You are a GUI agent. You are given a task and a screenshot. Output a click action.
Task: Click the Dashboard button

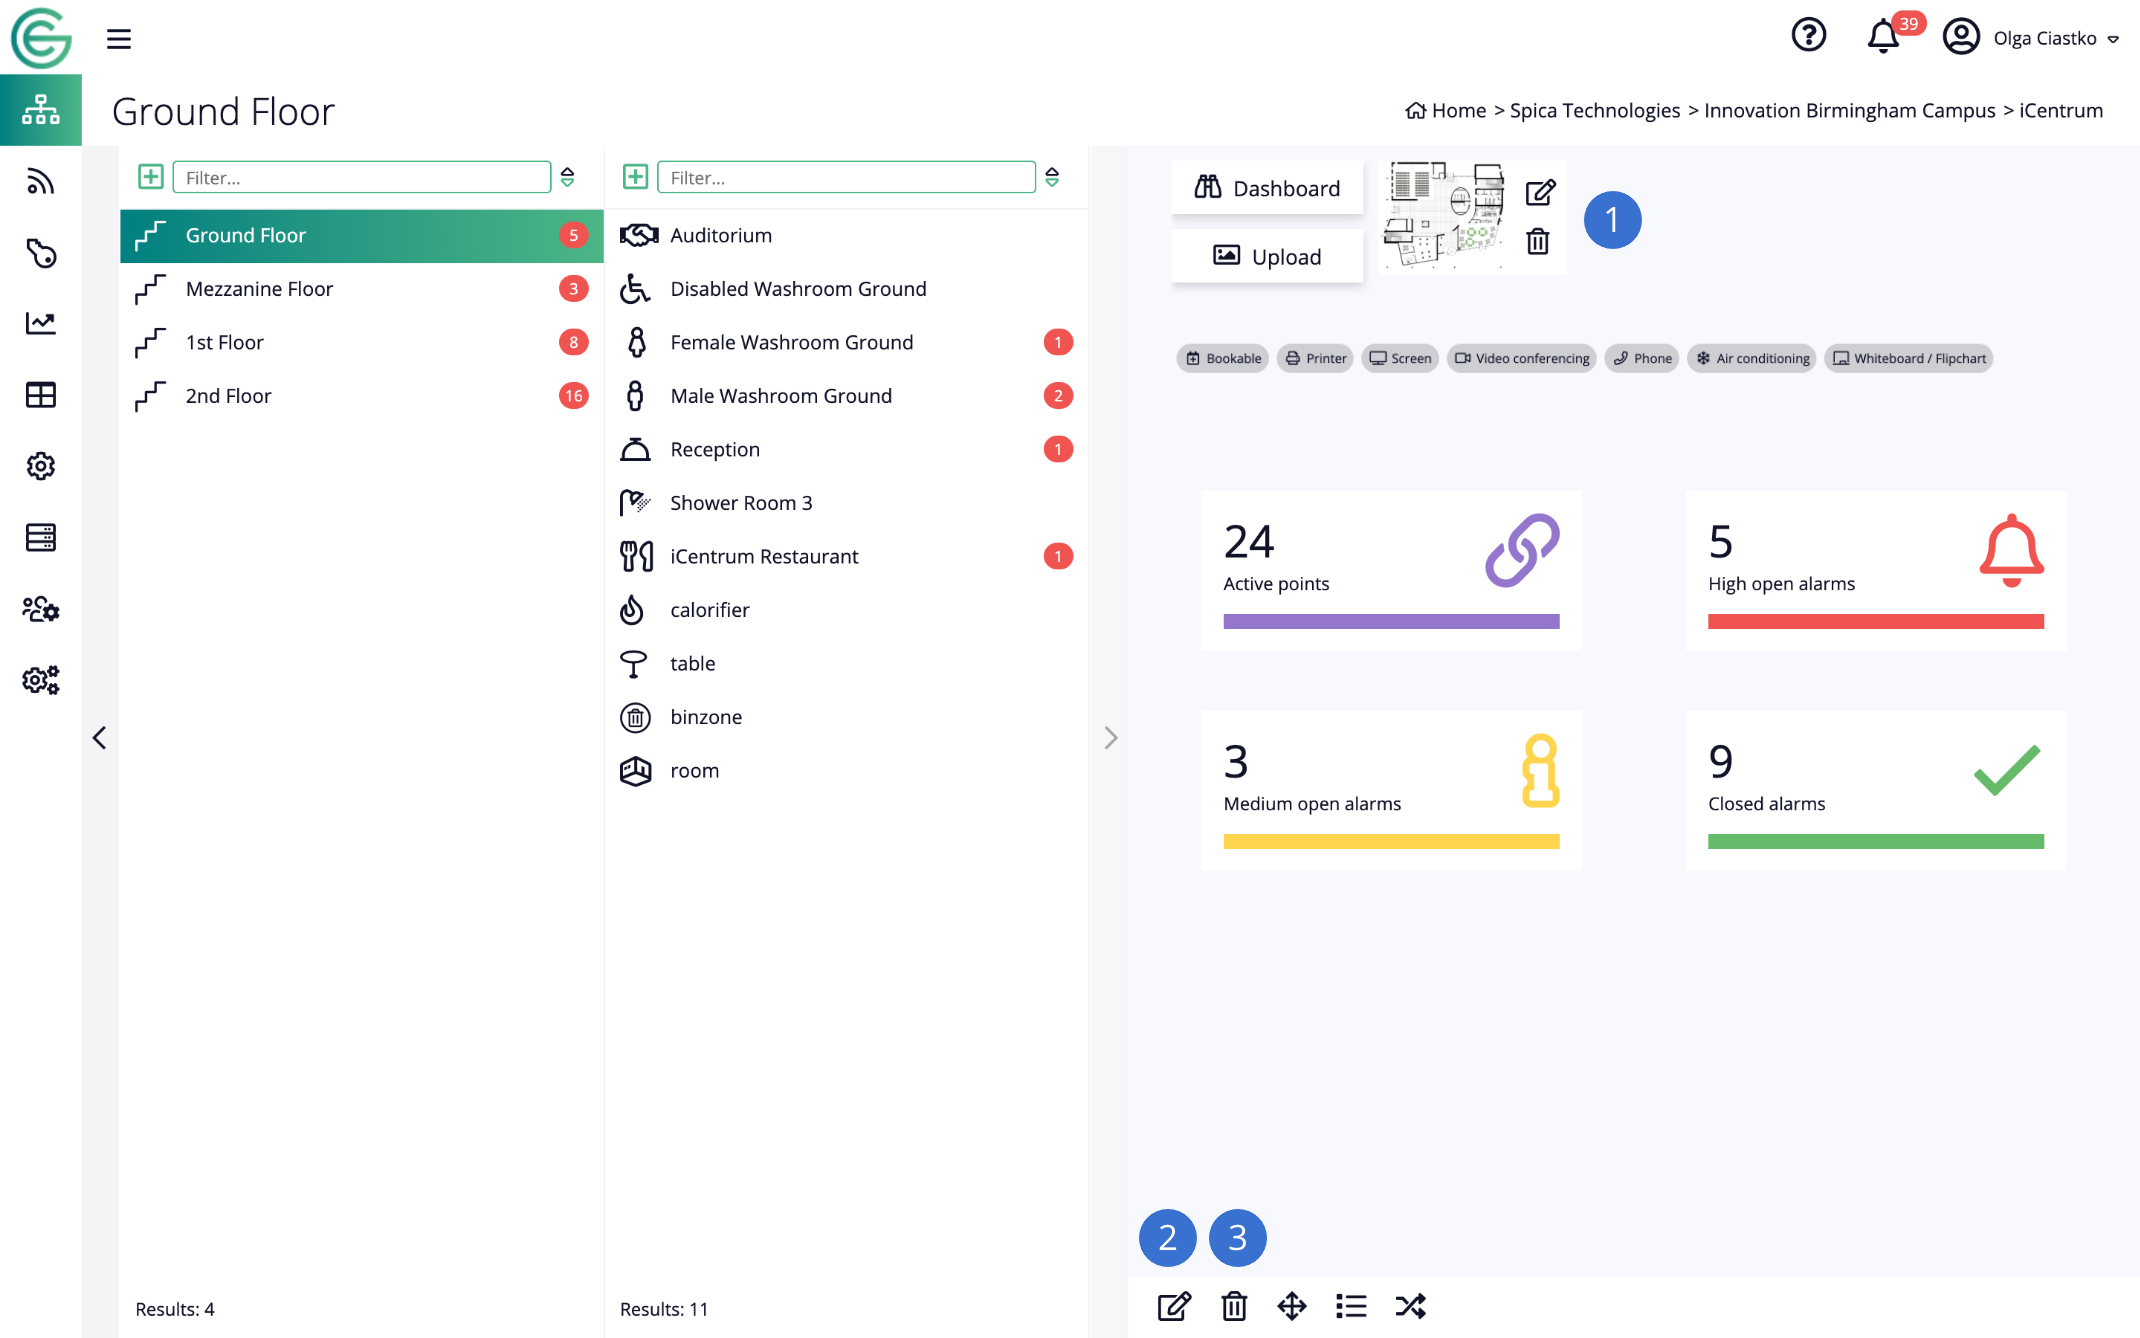coord(1267,188)
